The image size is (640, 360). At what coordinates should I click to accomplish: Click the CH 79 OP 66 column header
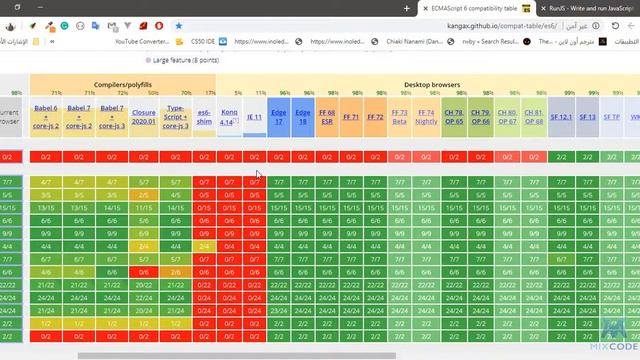click(x=480, y=117)
